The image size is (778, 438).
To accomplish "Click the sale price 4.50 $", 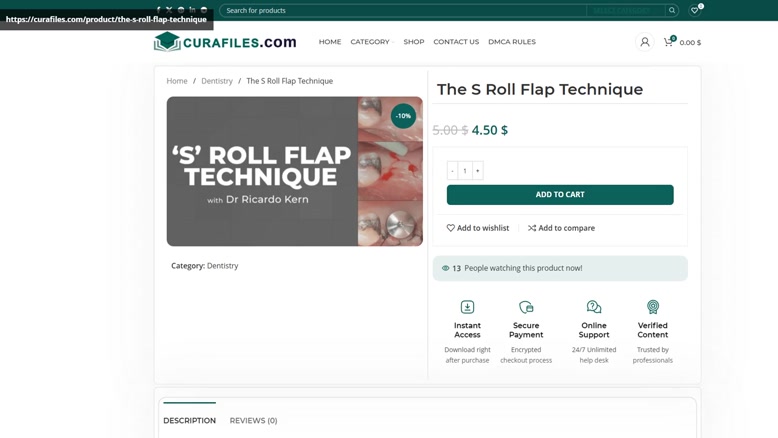I will [x=490, y=130].
